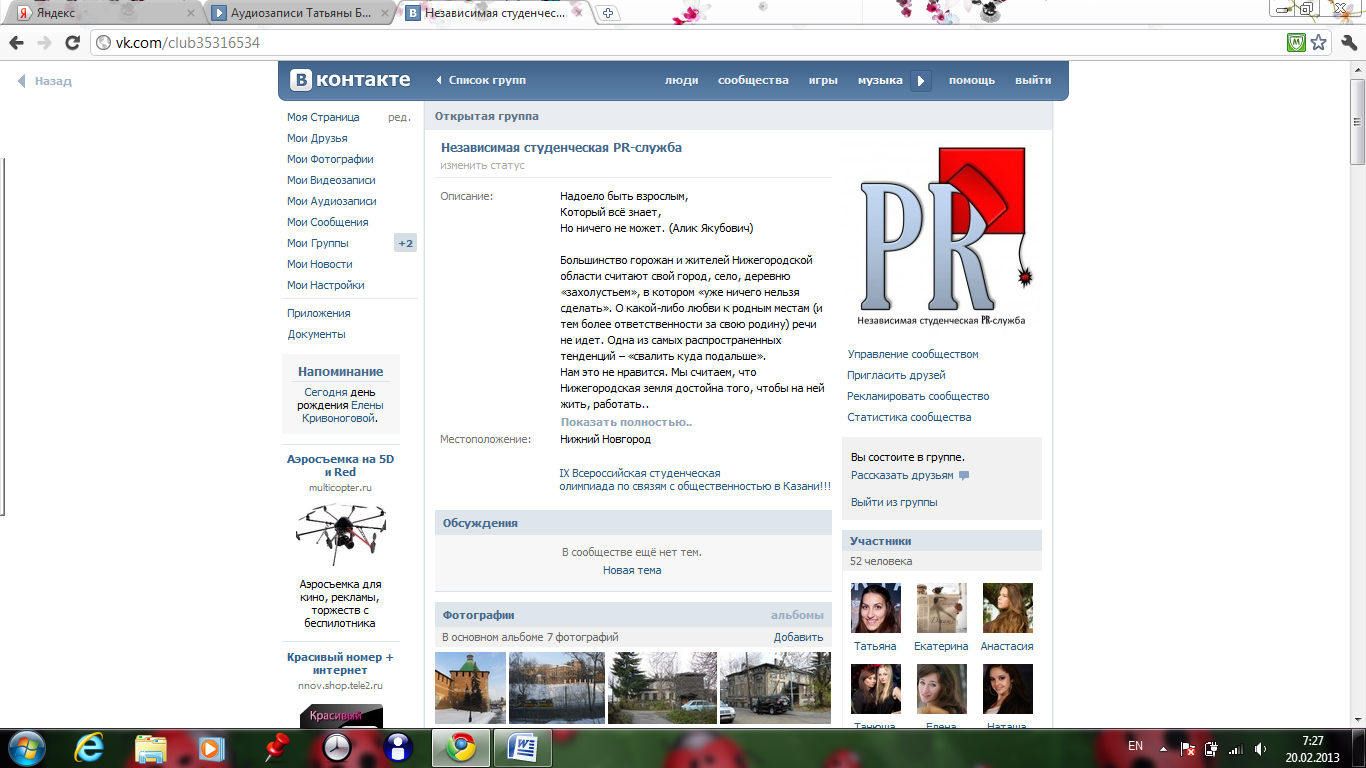The image size is (1366, 768).
Task: Click the address bar with vk.com/club35316534
Action: click(690, 43)
